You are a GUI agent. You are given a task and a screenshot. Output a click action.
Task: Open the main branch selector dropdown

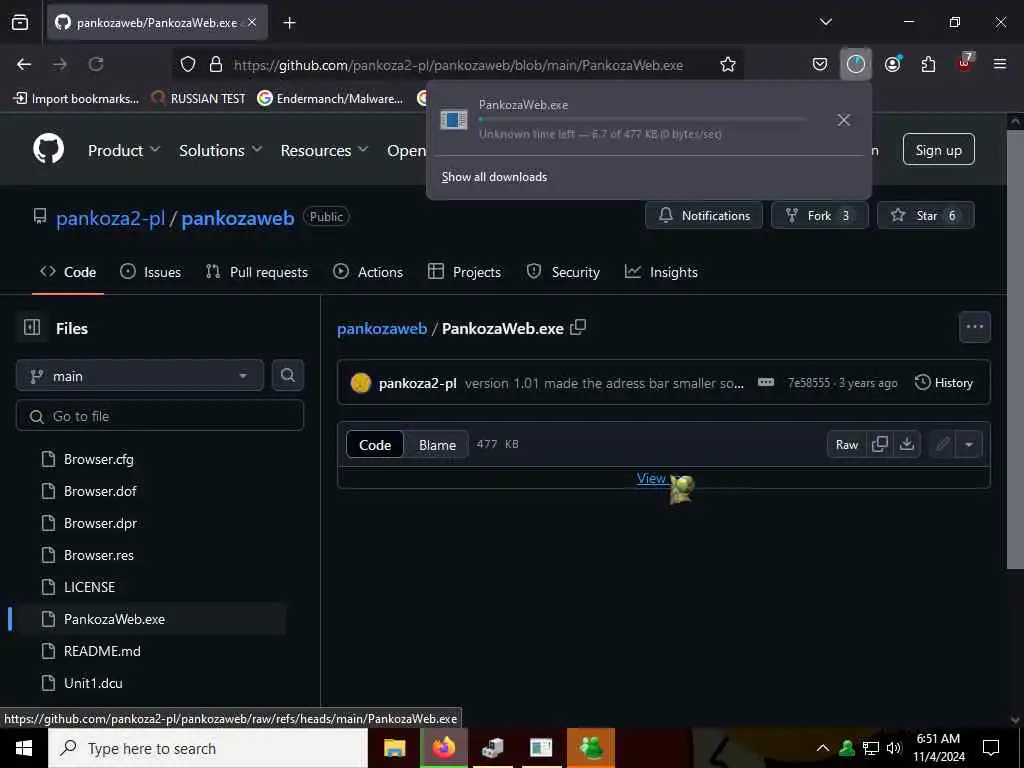[x=140, y=376]
